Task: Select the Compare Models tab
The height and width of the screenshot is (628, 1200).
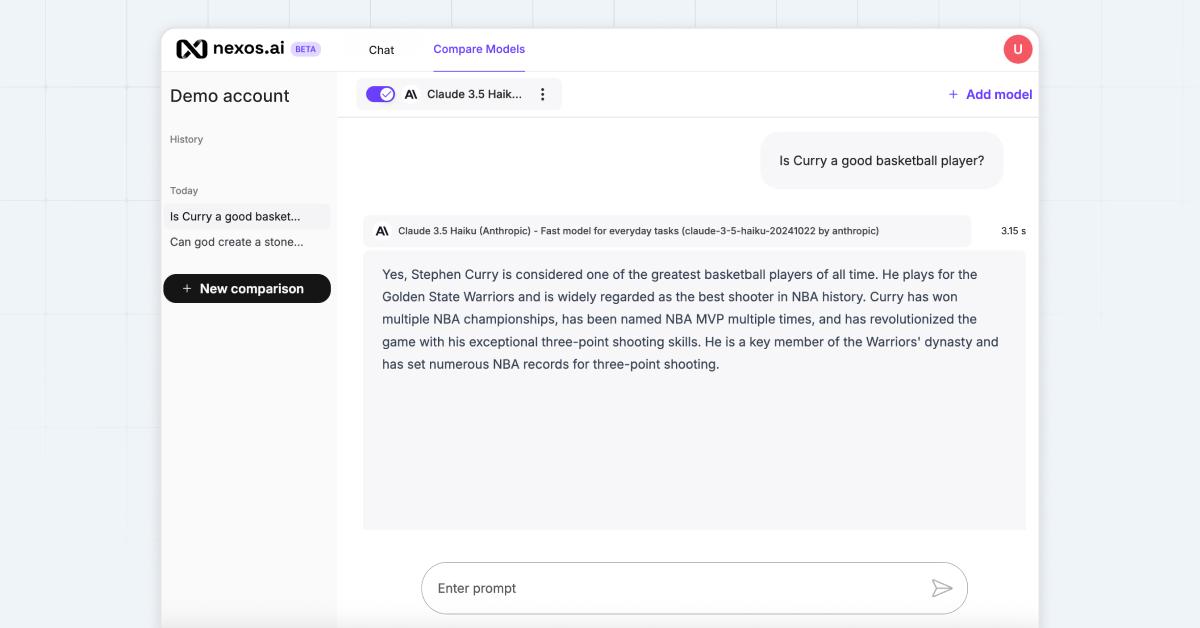Action: click(x=479, y=49)
